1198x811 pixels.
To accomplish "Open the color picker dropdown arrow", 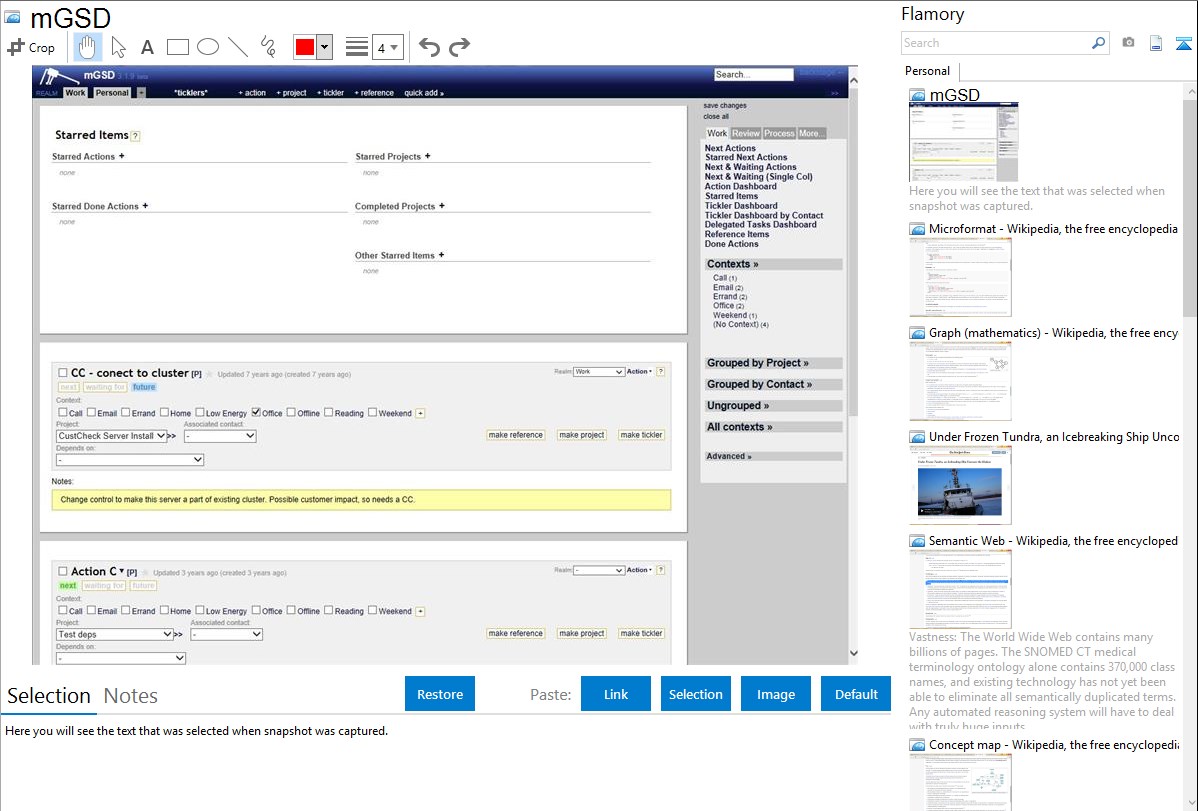I will [324, 47].
